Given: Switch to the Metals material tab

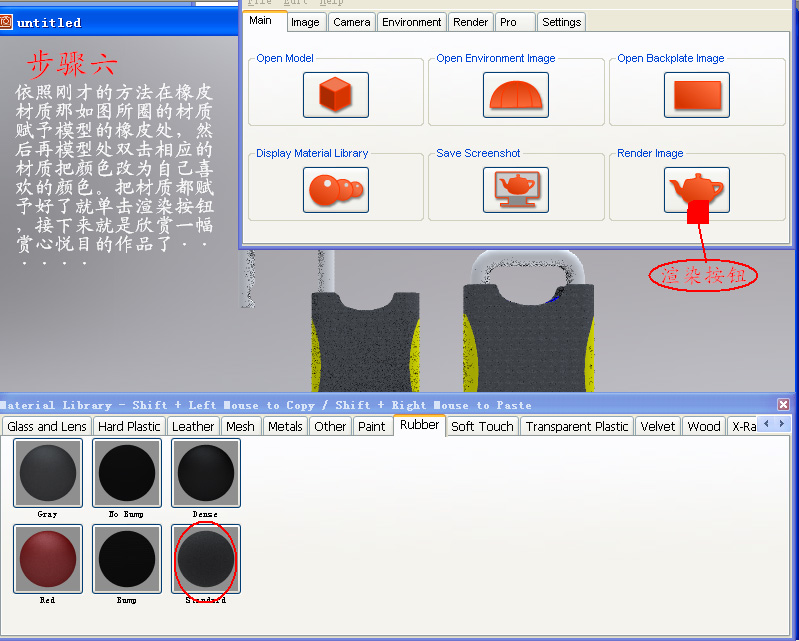Looking at the screenshot, I should 285,426.
